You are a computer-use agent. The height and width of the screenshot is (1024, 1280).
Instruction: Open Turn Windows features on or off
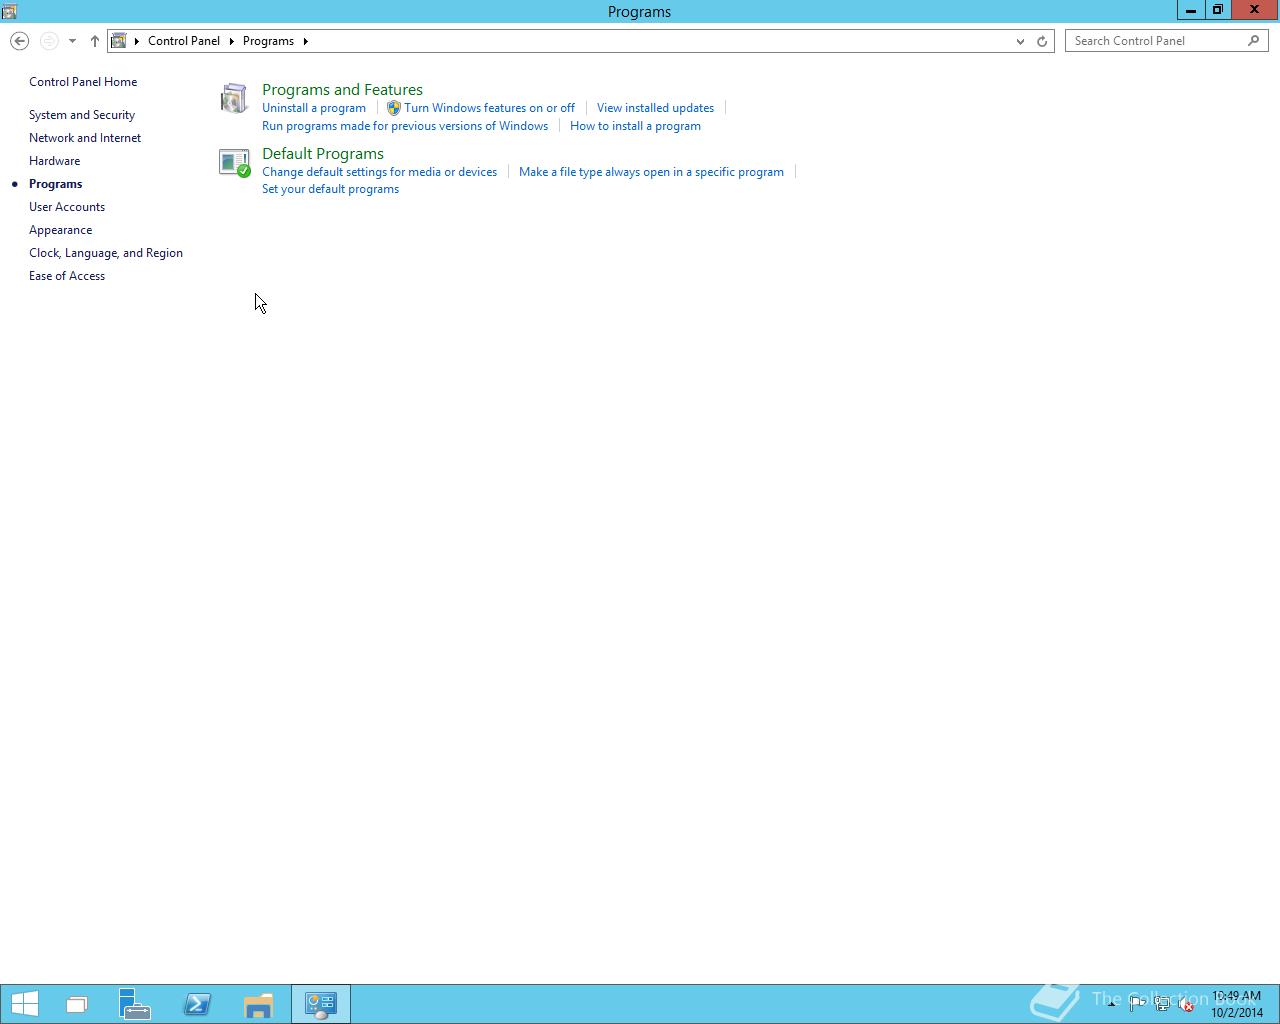(489, 108)
